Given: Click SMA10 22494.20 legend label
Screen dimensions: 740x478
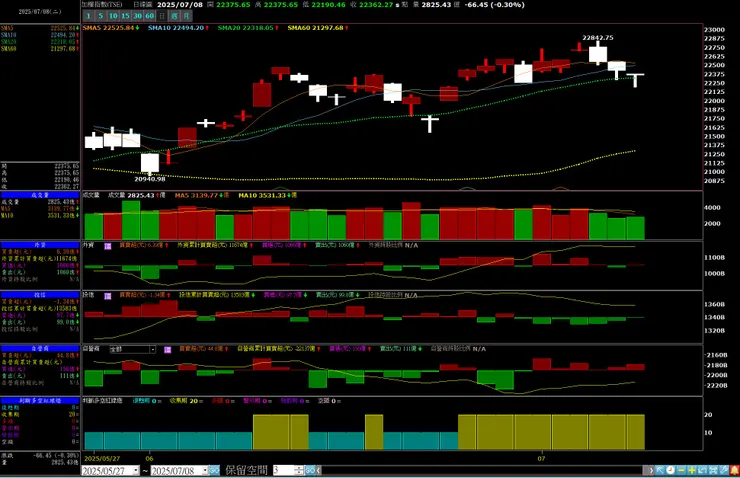Looking at the screenshot, I should point(178,28).
